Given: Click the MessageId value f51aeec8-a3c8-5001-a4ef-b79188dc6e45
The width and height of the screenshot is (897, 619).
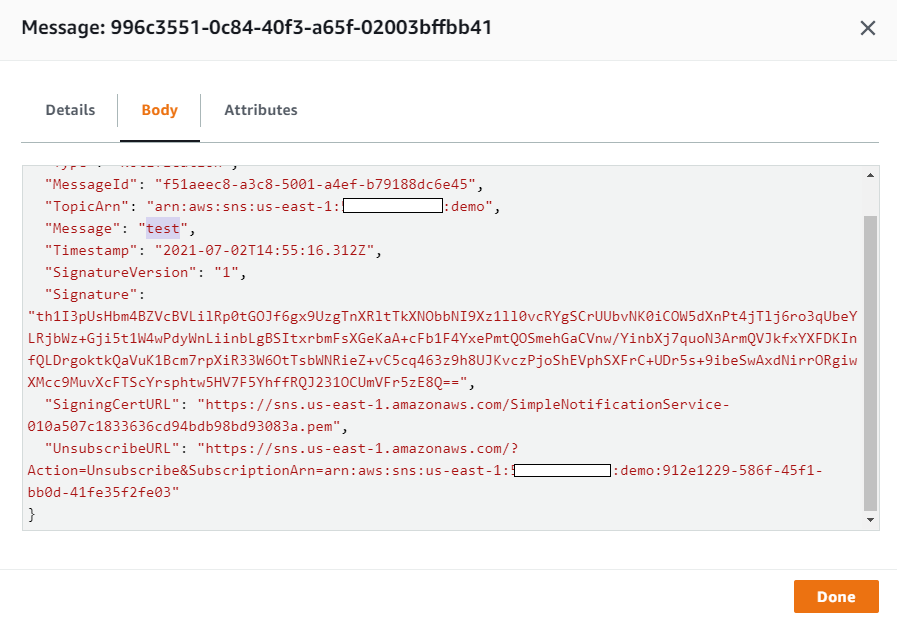Looking at the screenshot, I should pos(315,184).
